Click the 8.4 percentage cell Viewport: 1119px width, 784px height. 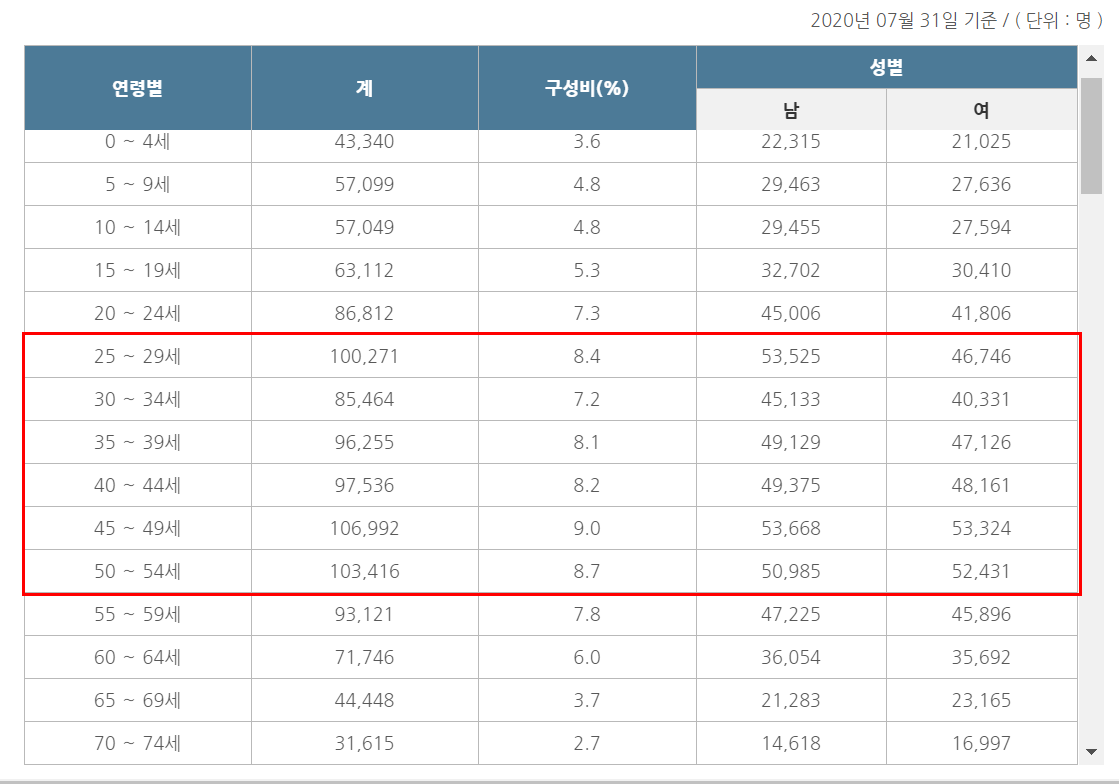[x=587, y=356]
